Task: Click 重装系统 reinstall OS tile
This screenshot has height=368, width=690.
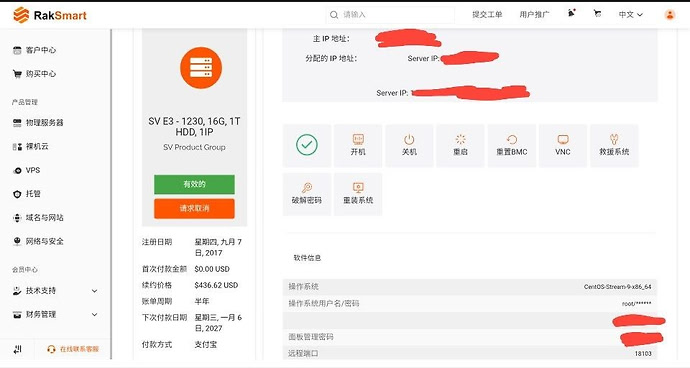Action: (x=358, y=194)
